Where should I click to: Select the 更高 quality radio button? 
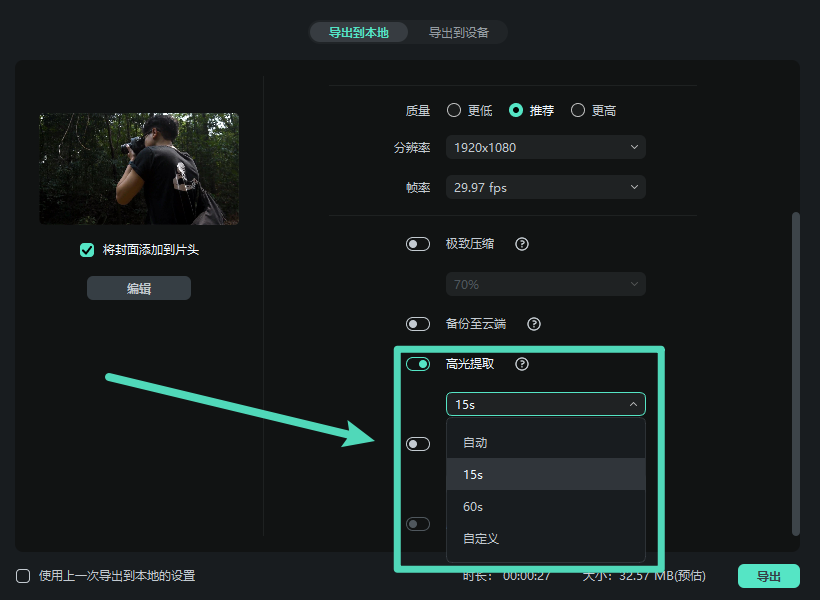(x=576, y=110)
